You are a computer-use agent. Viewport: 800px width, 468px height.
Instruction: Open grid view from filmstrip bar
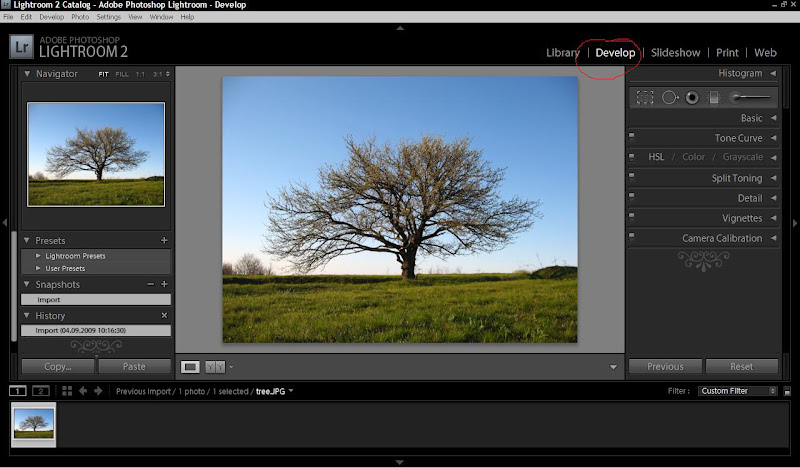coord(67,391)
